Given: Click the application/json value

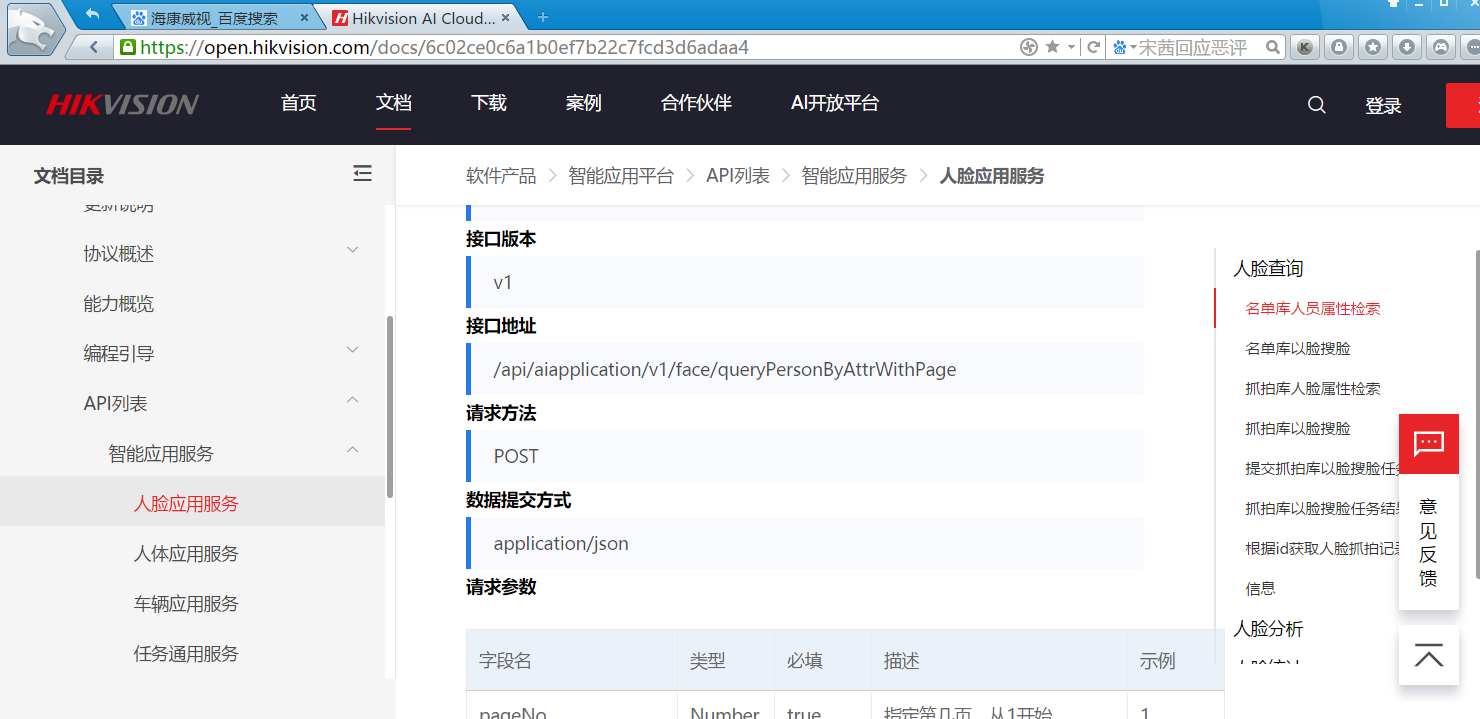Looking at the screenshot, I should pyautogui.click(x=561, y=544).
